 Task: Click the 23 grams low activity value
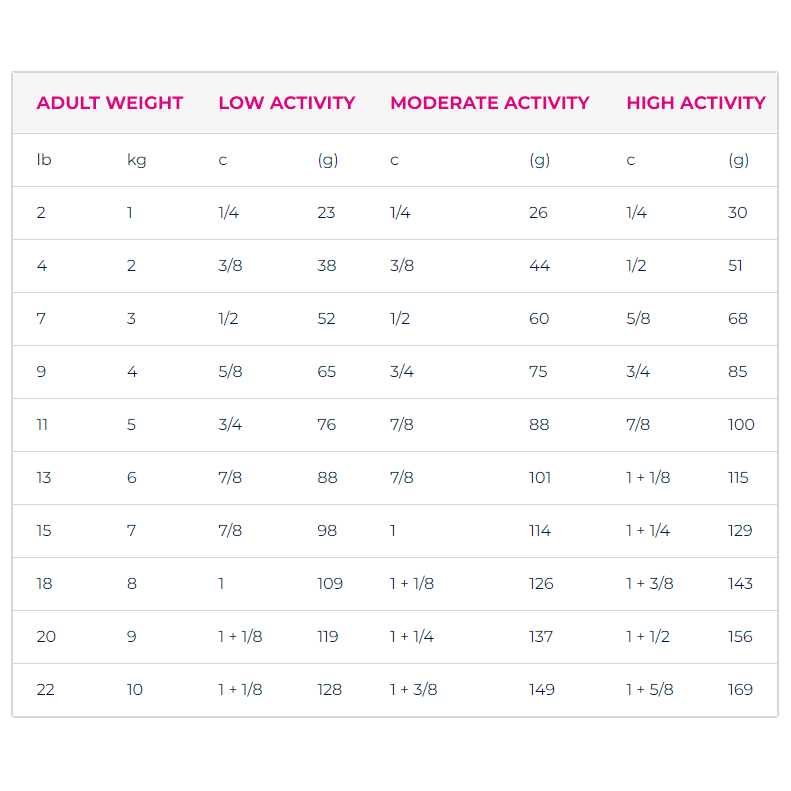click(326, 212)
